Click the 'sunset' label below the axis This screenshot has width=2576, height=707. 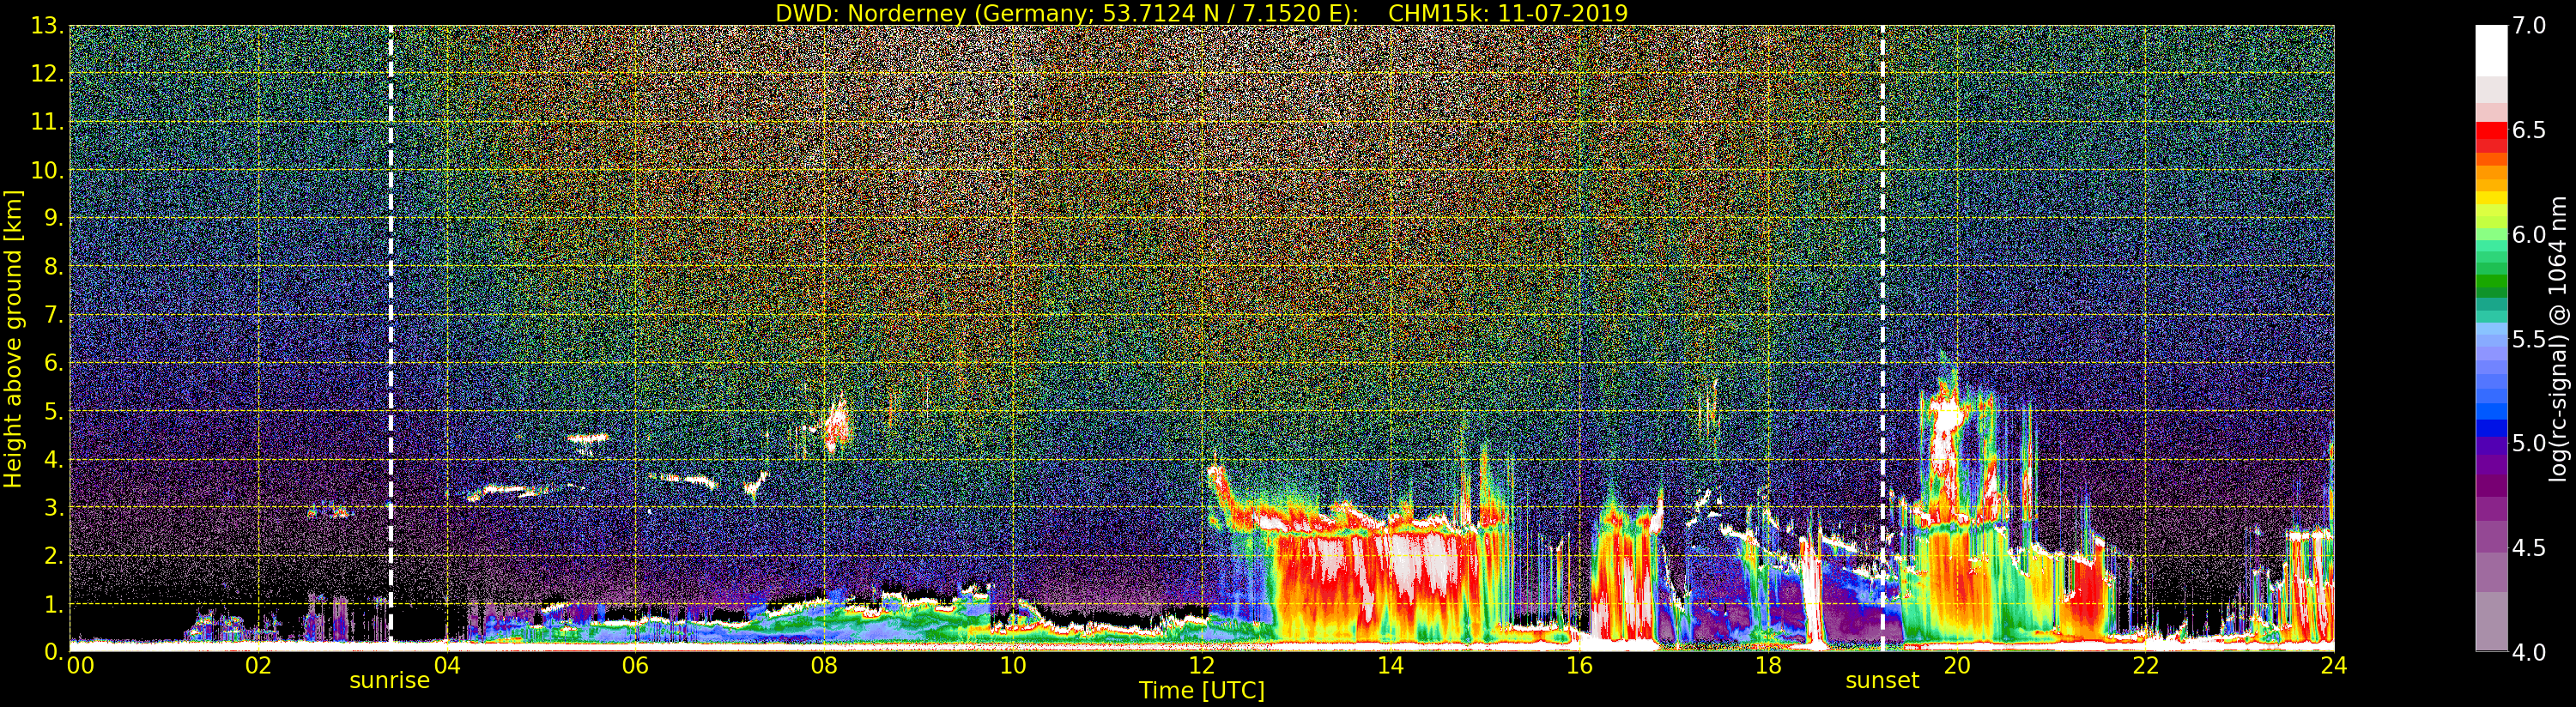tap(1882, 681)
